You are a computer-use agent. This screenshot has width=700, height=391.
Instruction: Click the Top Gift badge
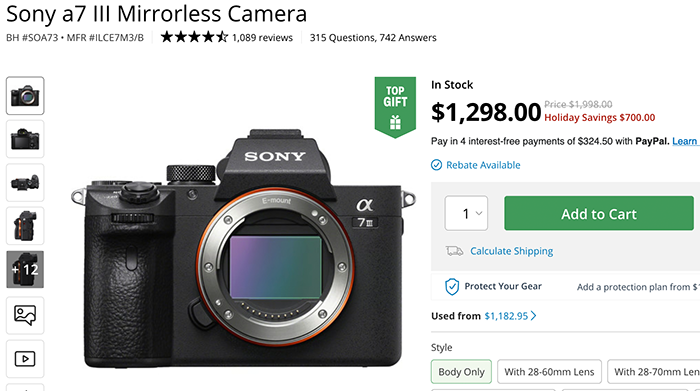click(x=395, y=107)
